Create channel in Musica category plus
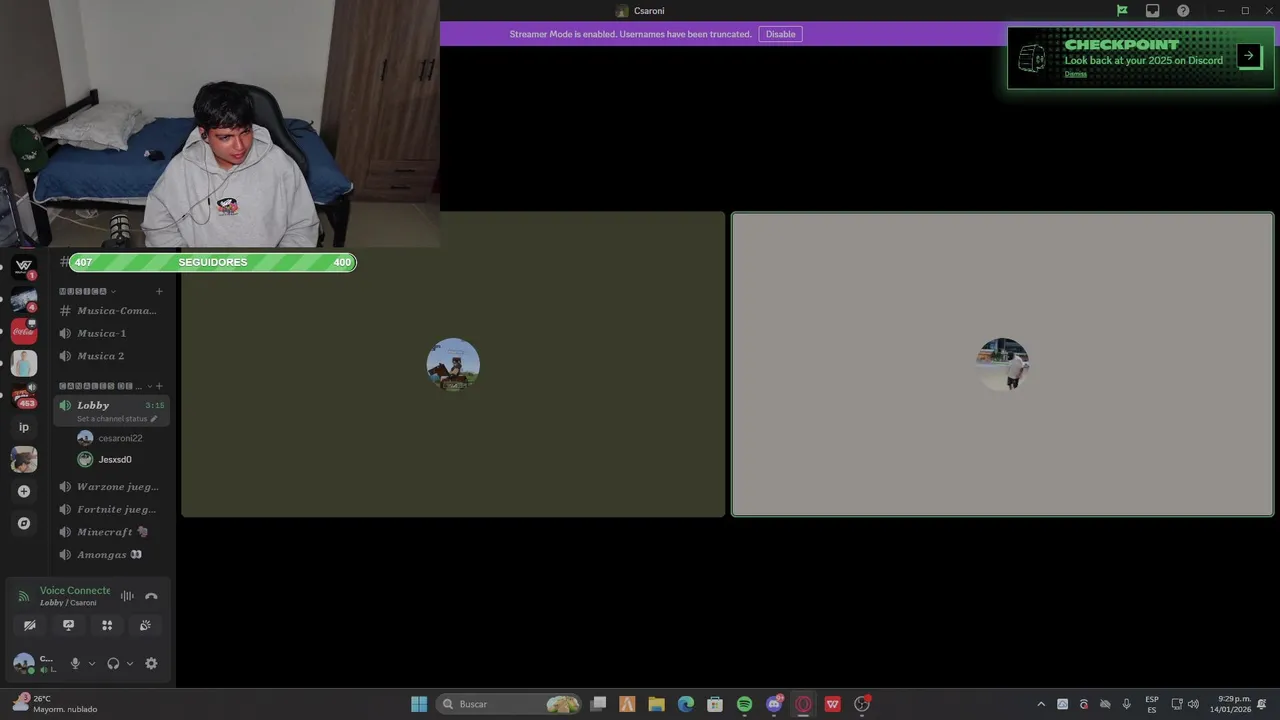Screen dimensions: 1280x720 tap(159, 291)
